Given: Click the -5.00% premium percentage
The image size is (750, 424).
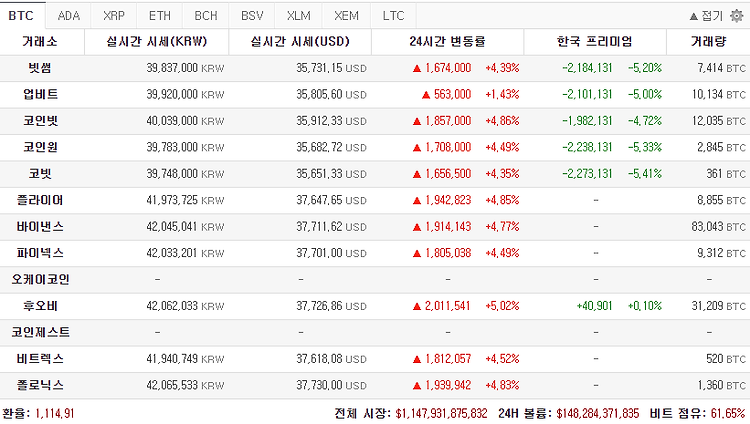Looking at the screenshot, I should (x=645, y=94).
